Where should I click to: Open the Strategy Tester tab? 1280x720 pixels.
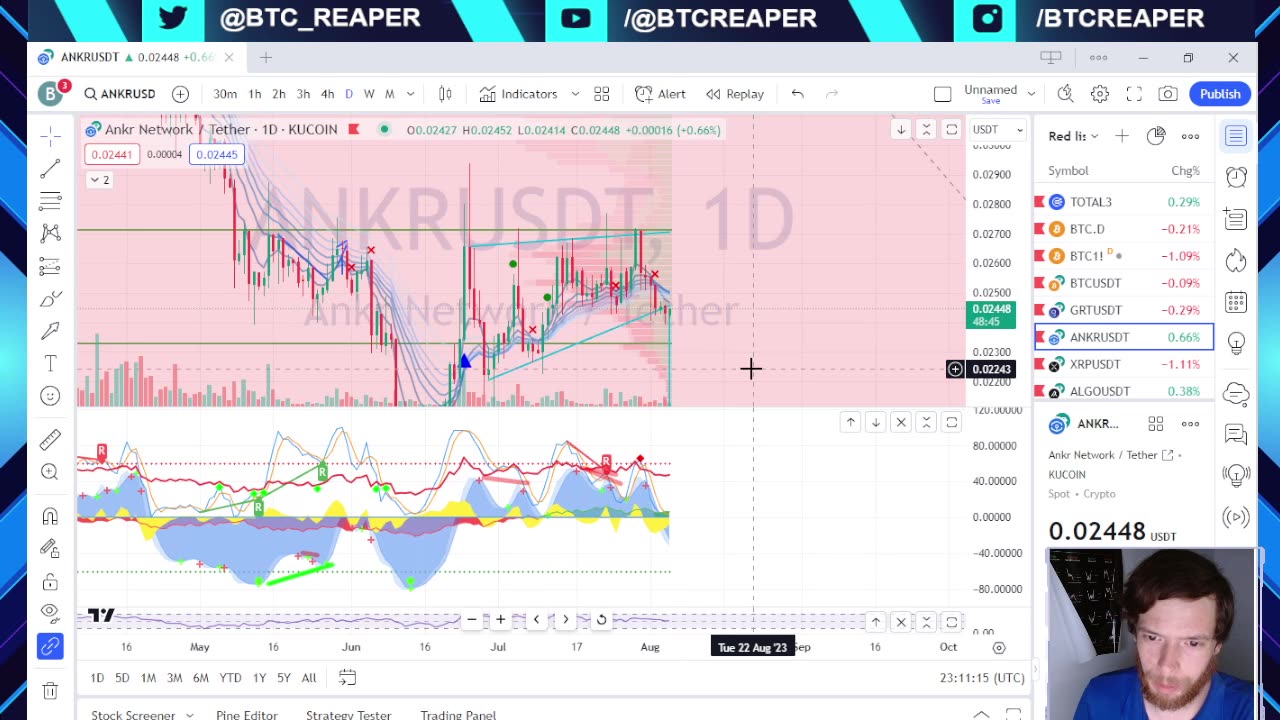[x=348, y=715]
